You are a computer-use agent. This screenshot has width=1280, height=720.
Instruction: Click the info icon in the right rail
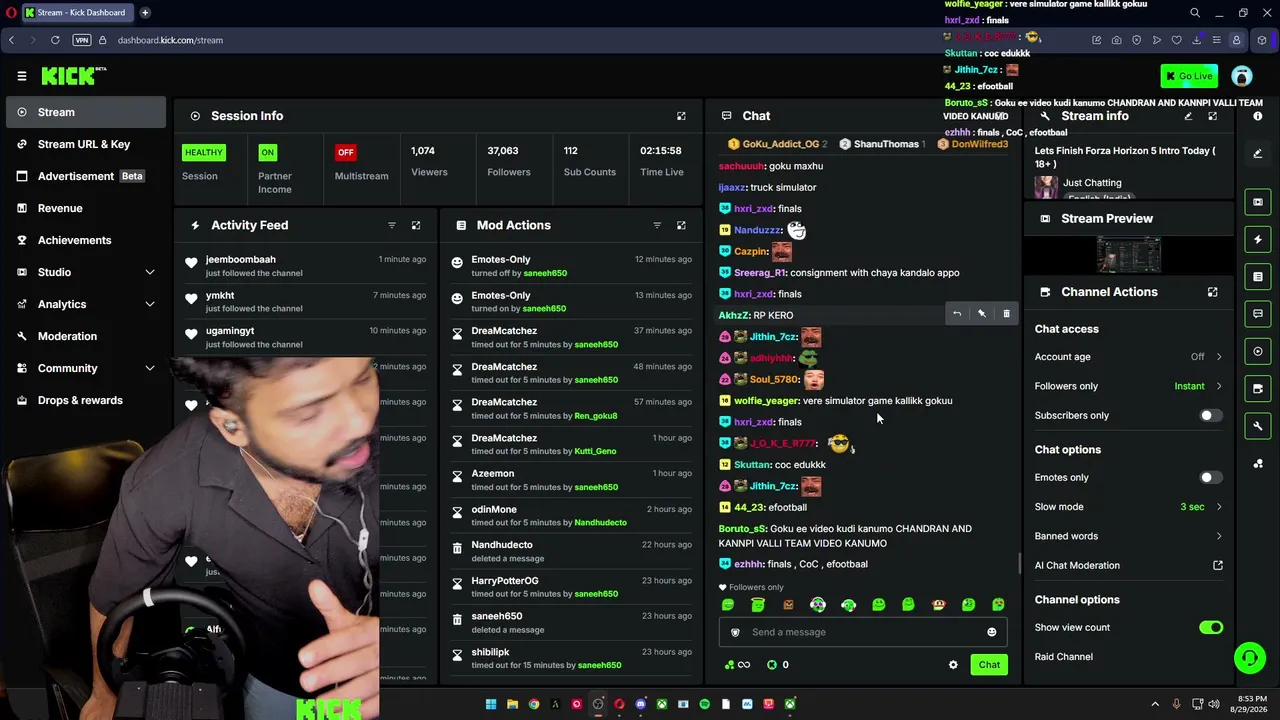pos(1258,116)
